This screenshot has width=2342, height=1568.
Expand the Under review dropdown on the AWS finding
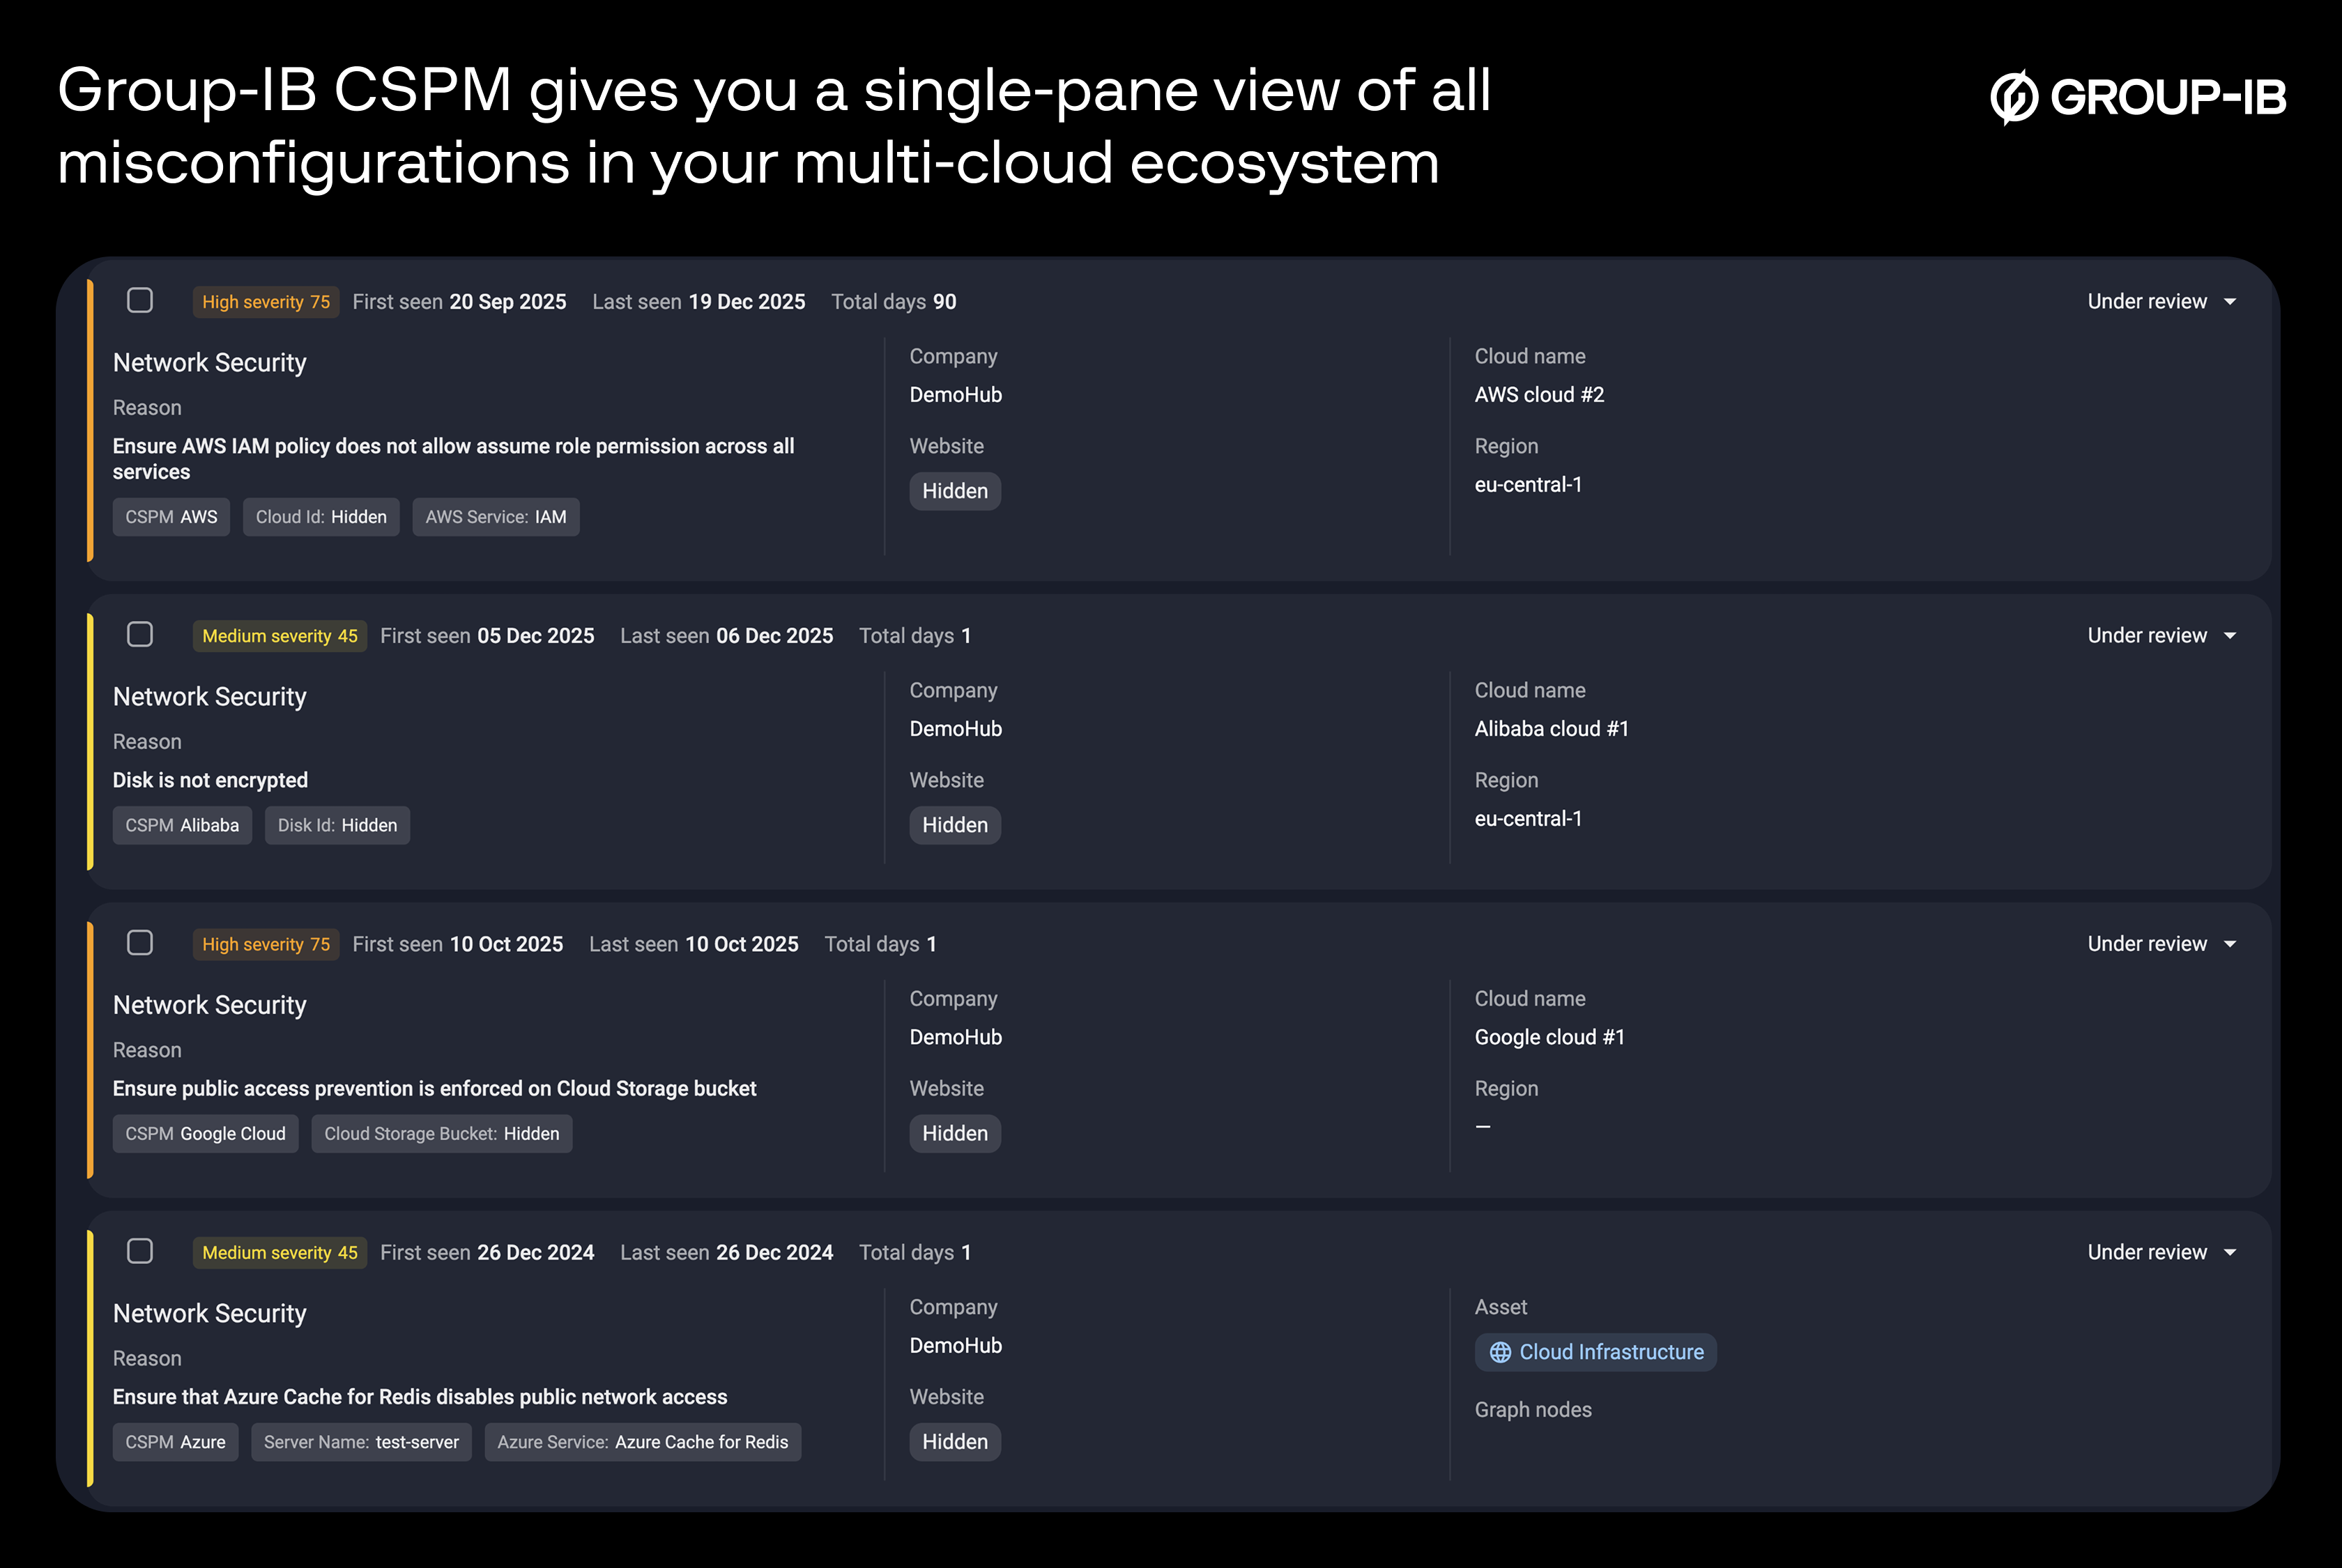point(2161,301)
